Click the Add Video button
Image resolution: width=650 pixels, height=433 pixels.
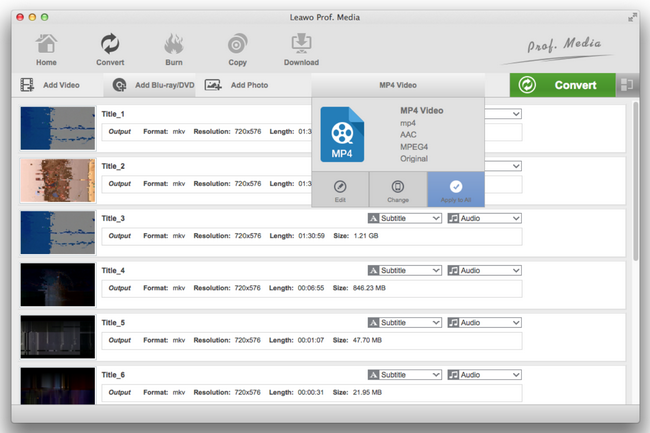pyautogui.click(x=50, y=85)
